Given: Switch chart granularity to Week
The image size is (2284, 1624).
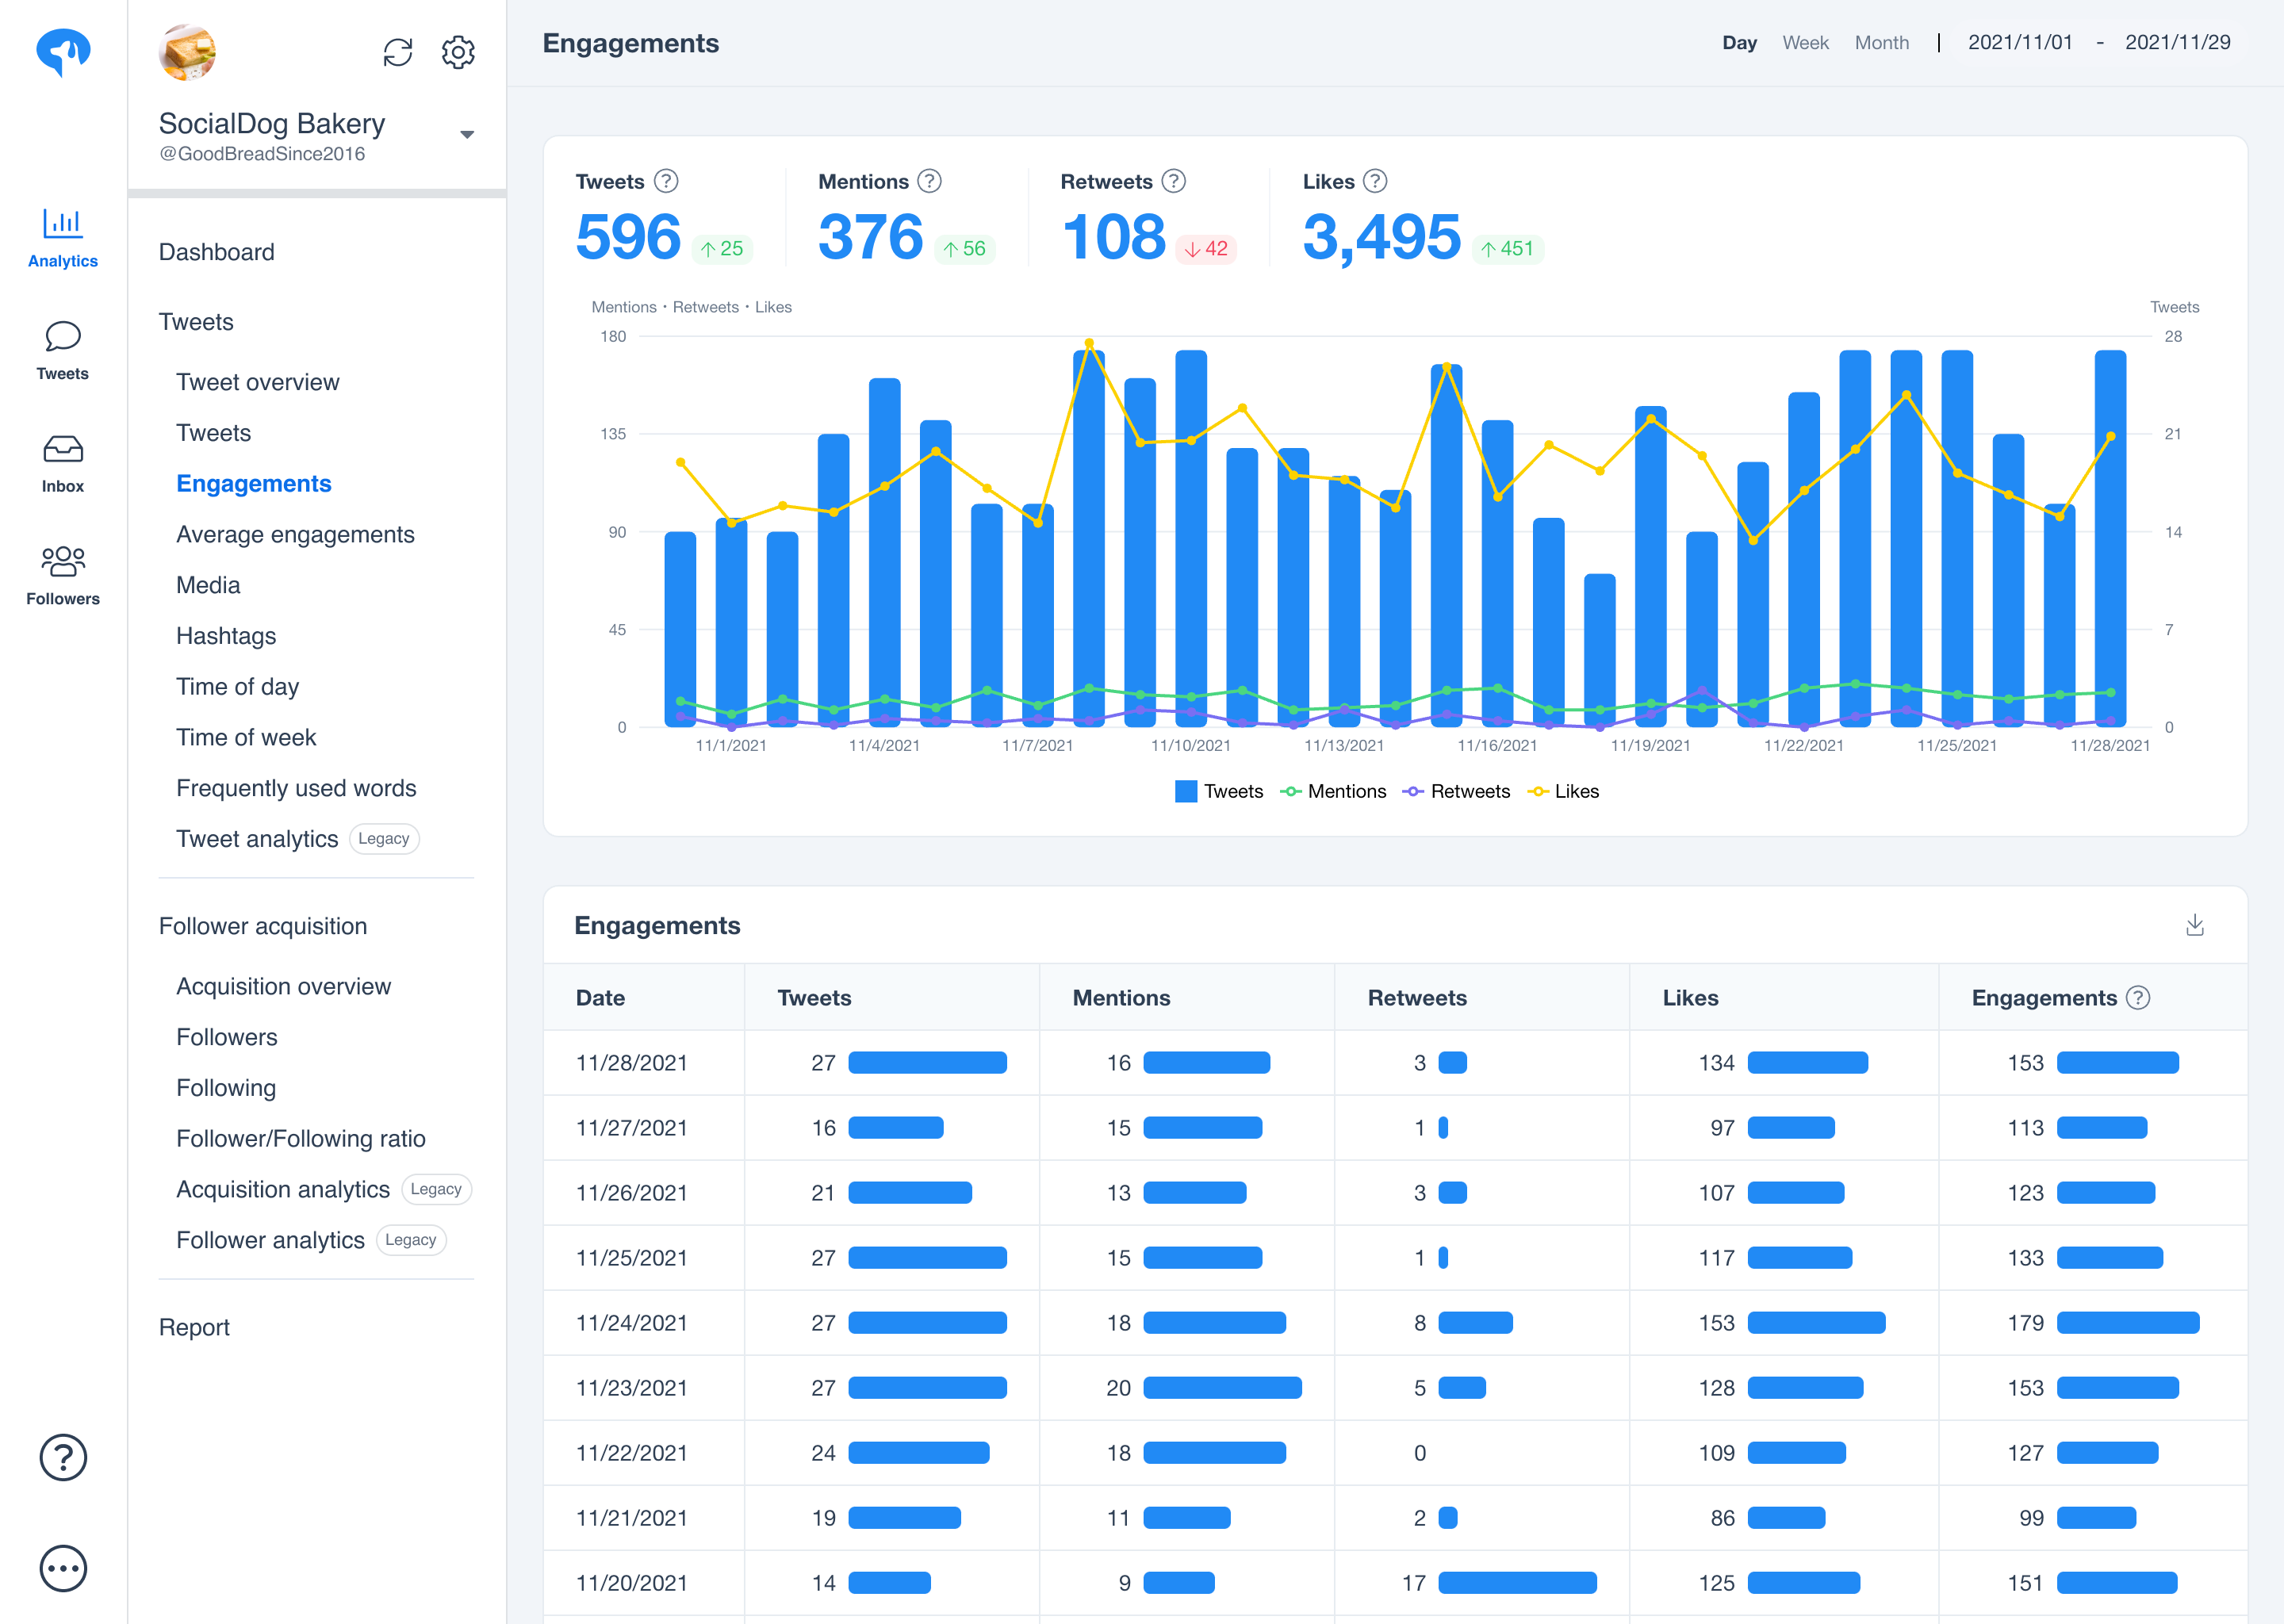Looking at the screenshot, I should (x=1805, y=43).
